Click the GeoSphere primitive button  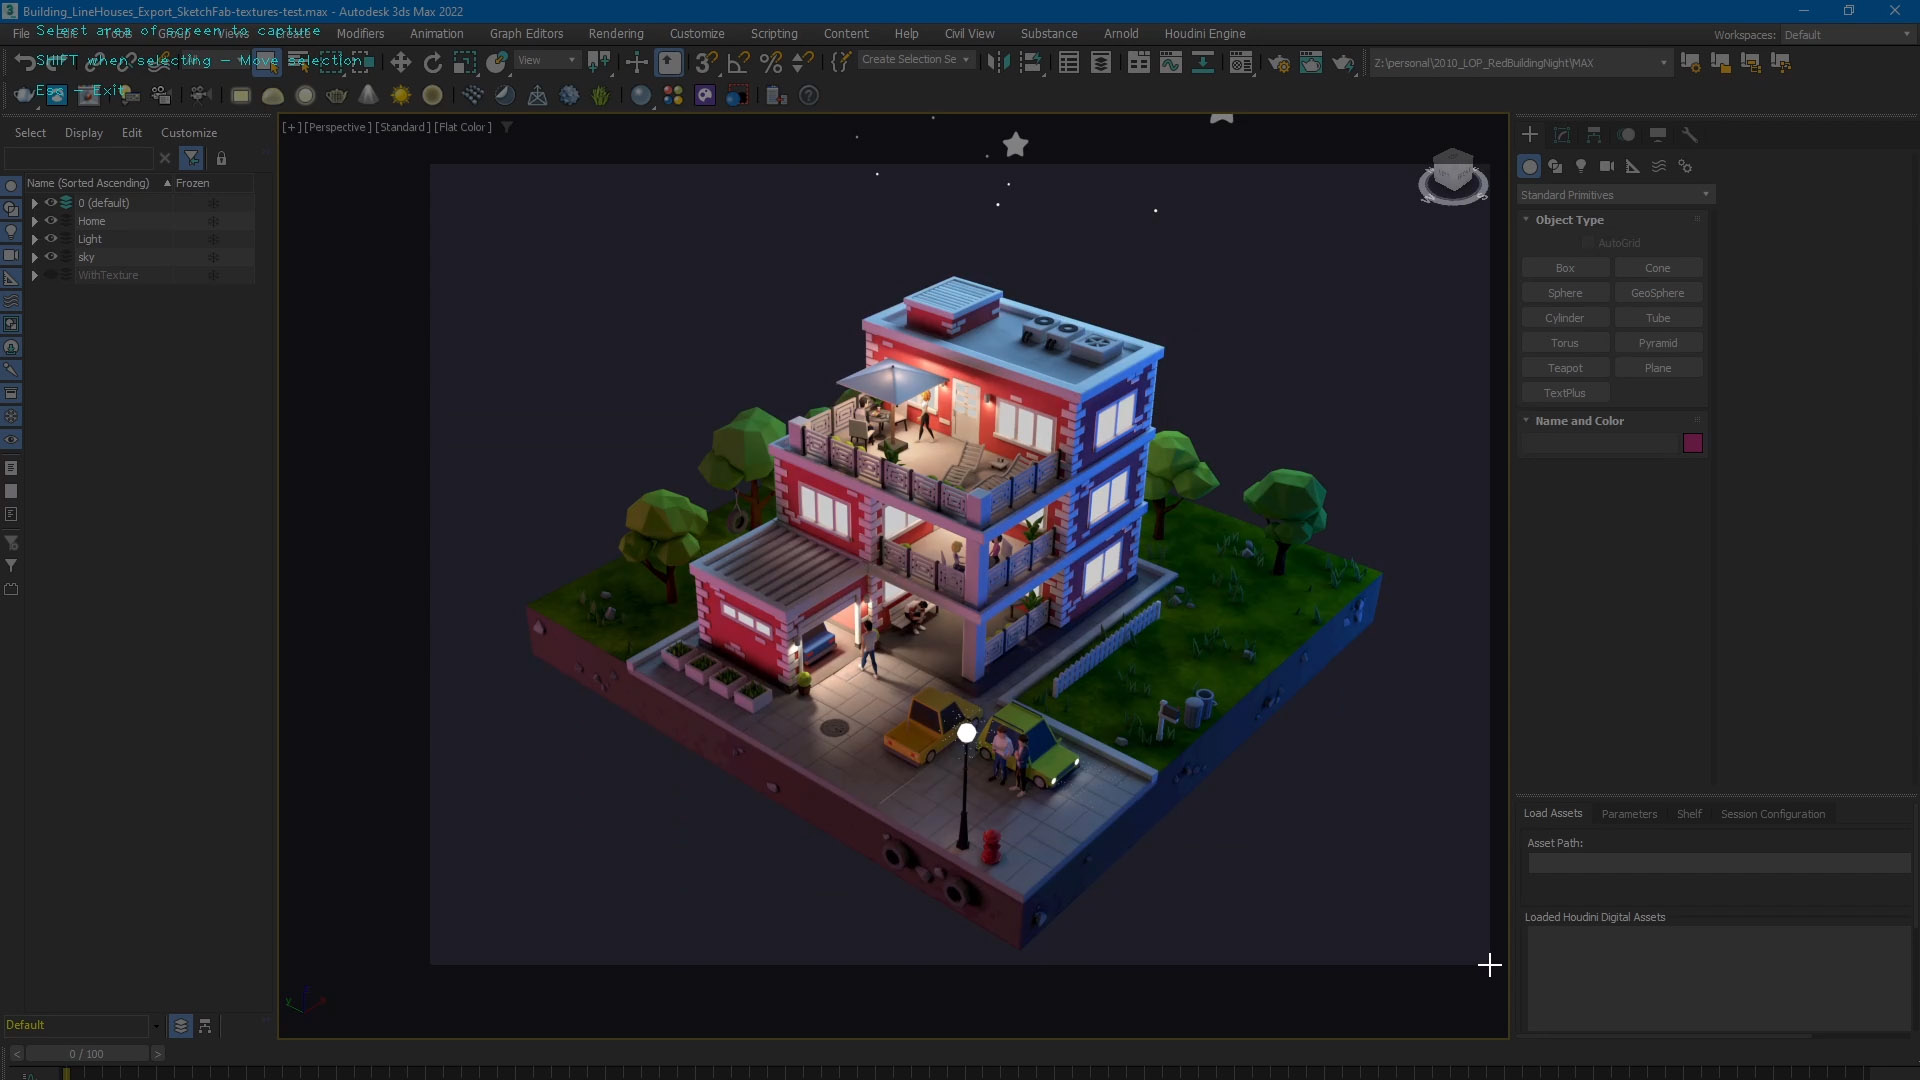(1657, 293)
